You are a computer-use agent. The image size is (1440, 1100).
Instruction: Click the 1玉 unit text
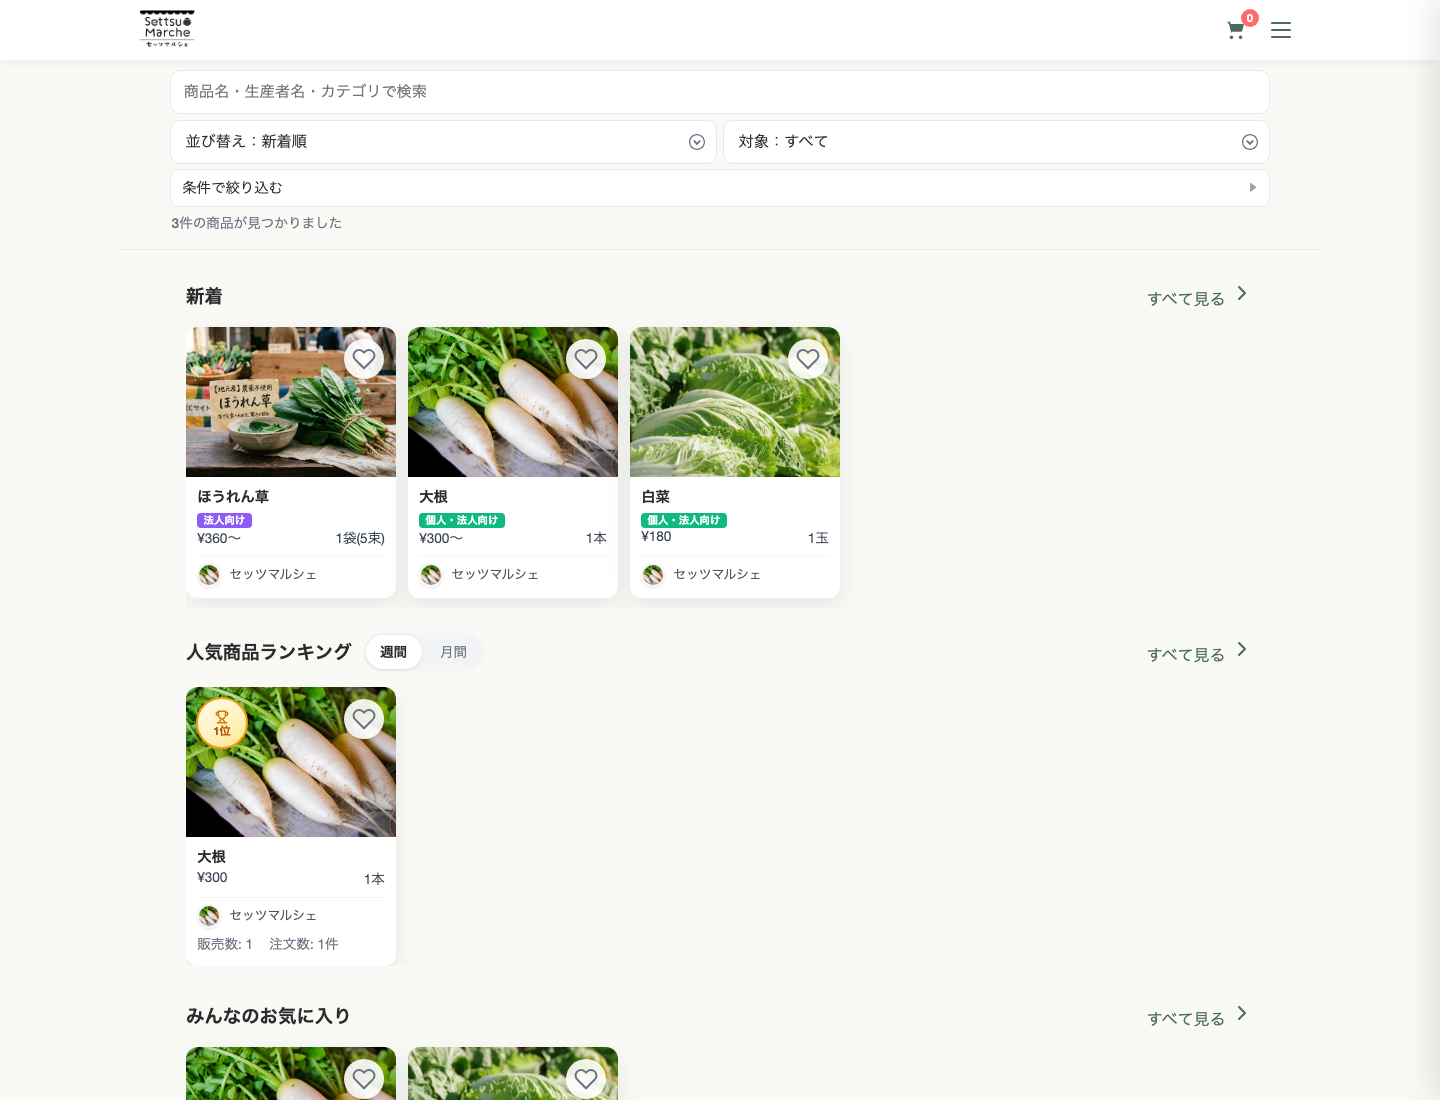coord(818,538)
